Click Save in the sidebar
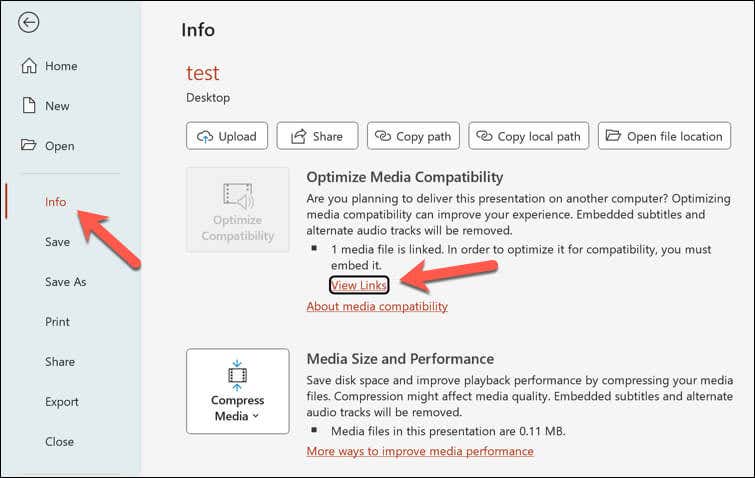Image resolution: width=755 pixels, height=478 pixels. coord(57,242)
